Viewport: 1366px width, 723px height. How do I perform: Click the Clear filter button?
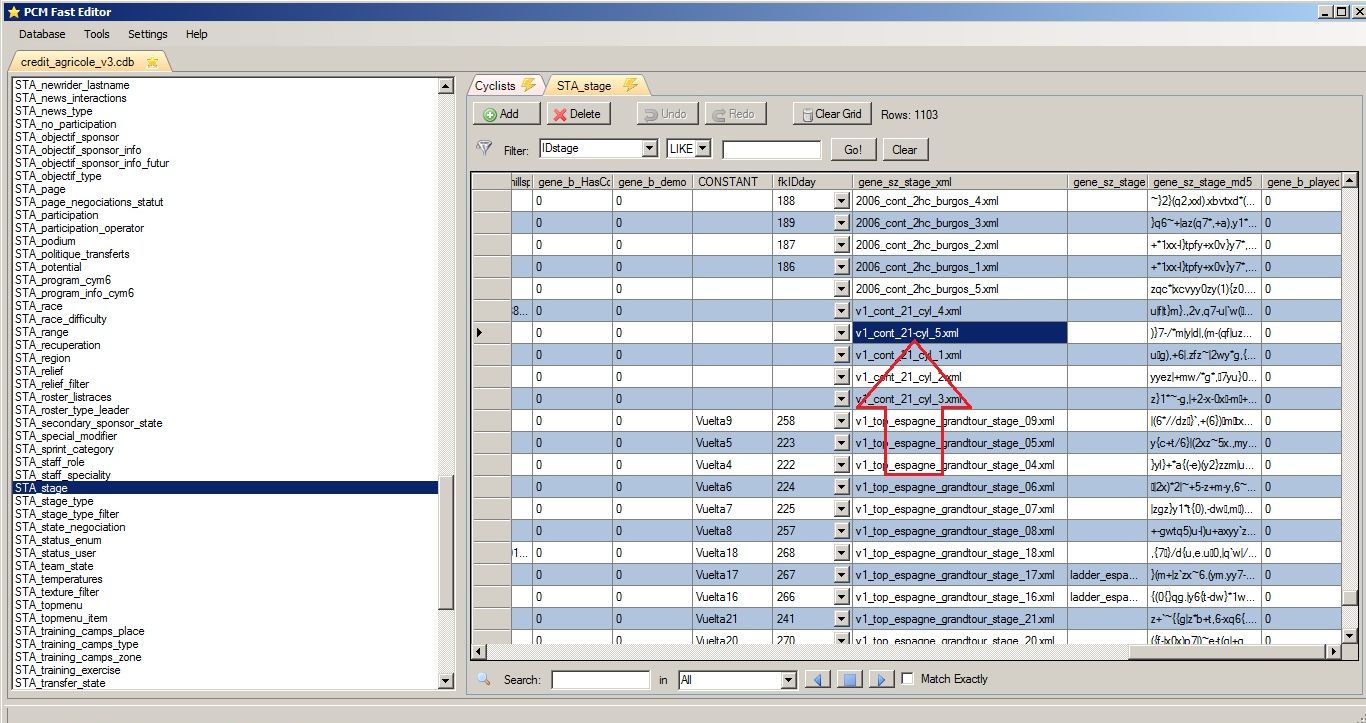pos(904,150)
